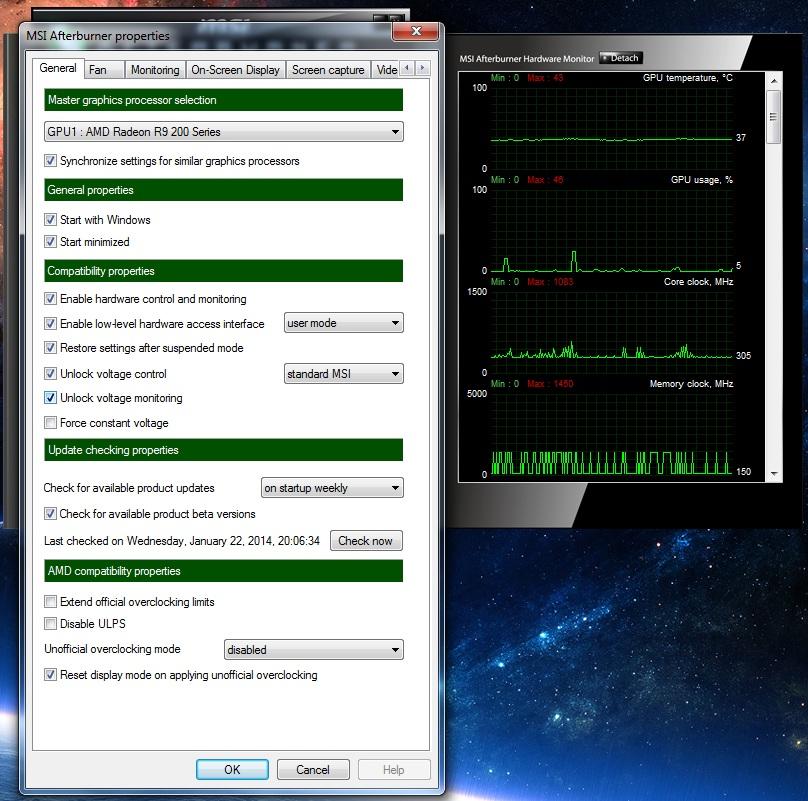808x801 pixels.
Task: Click the Core clock graph
Action: pyautogui.click(x=611, y=332)
